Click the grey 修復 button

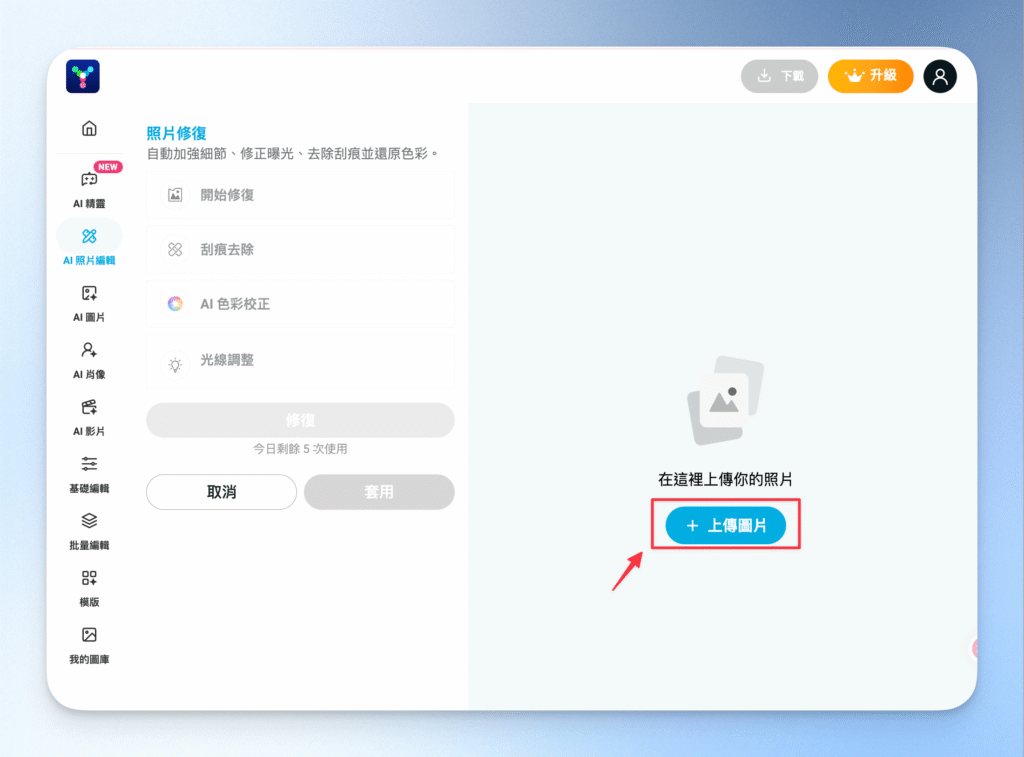click(300, 420)
